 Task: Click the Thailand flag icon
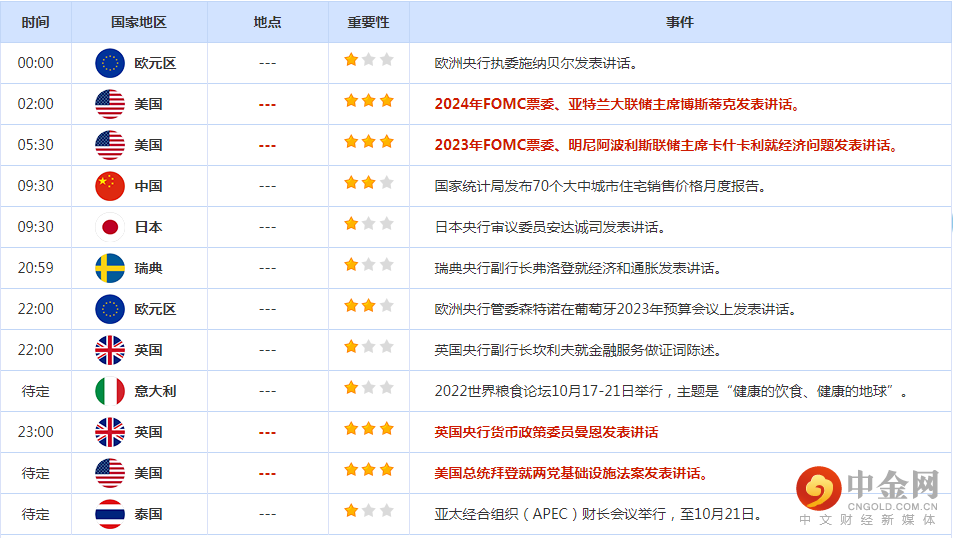pyautogui.click(x=110, y=514)
